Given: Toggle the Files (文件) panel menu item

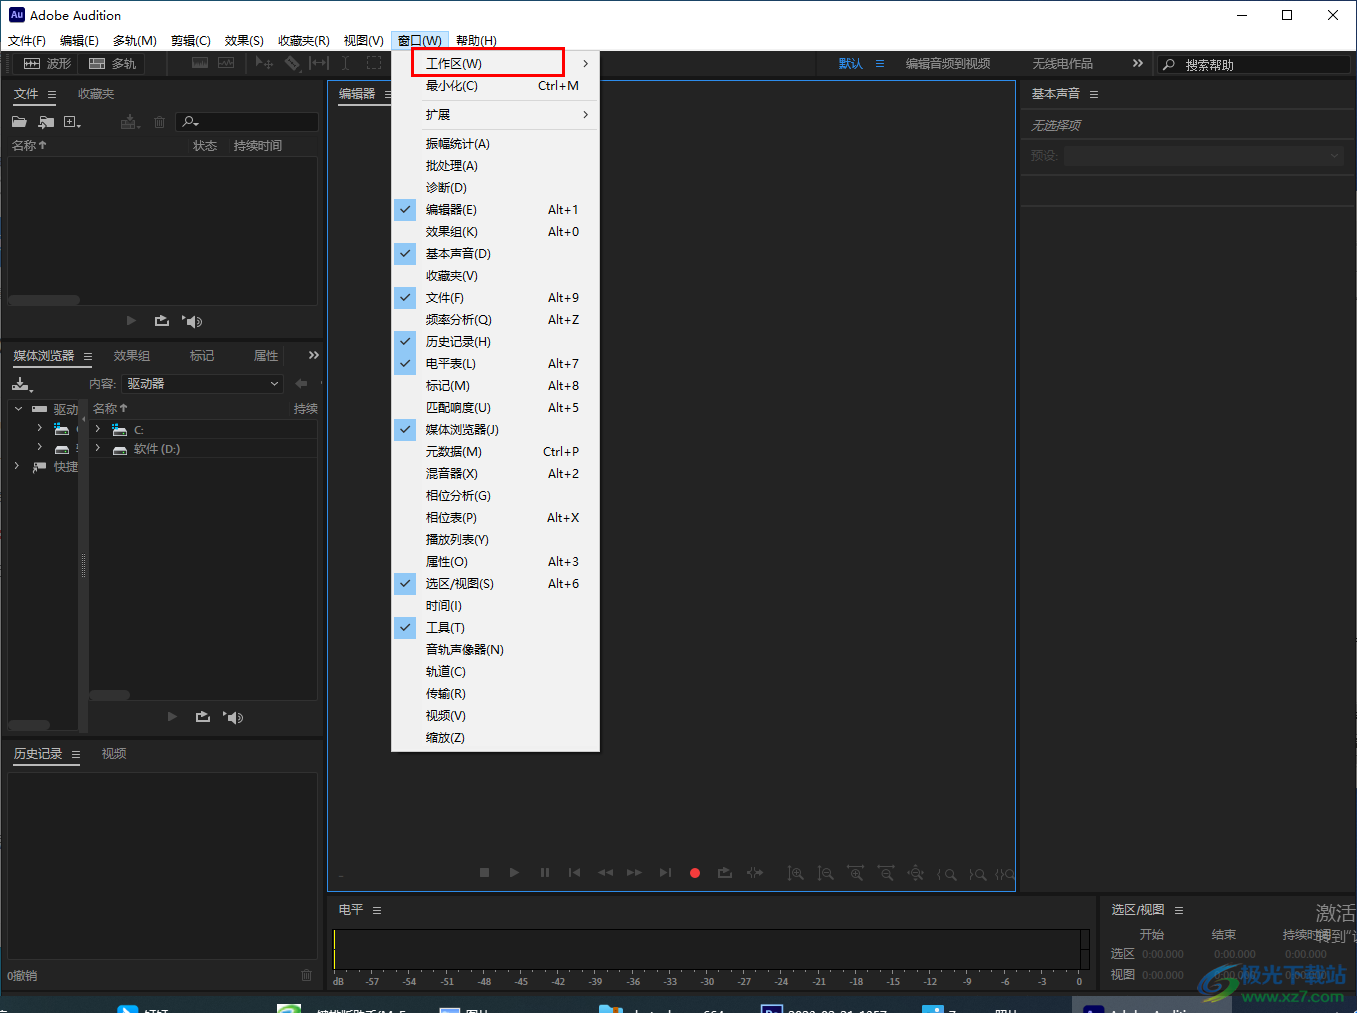Looking at the screenshot, I should click(x=496, y=298).
